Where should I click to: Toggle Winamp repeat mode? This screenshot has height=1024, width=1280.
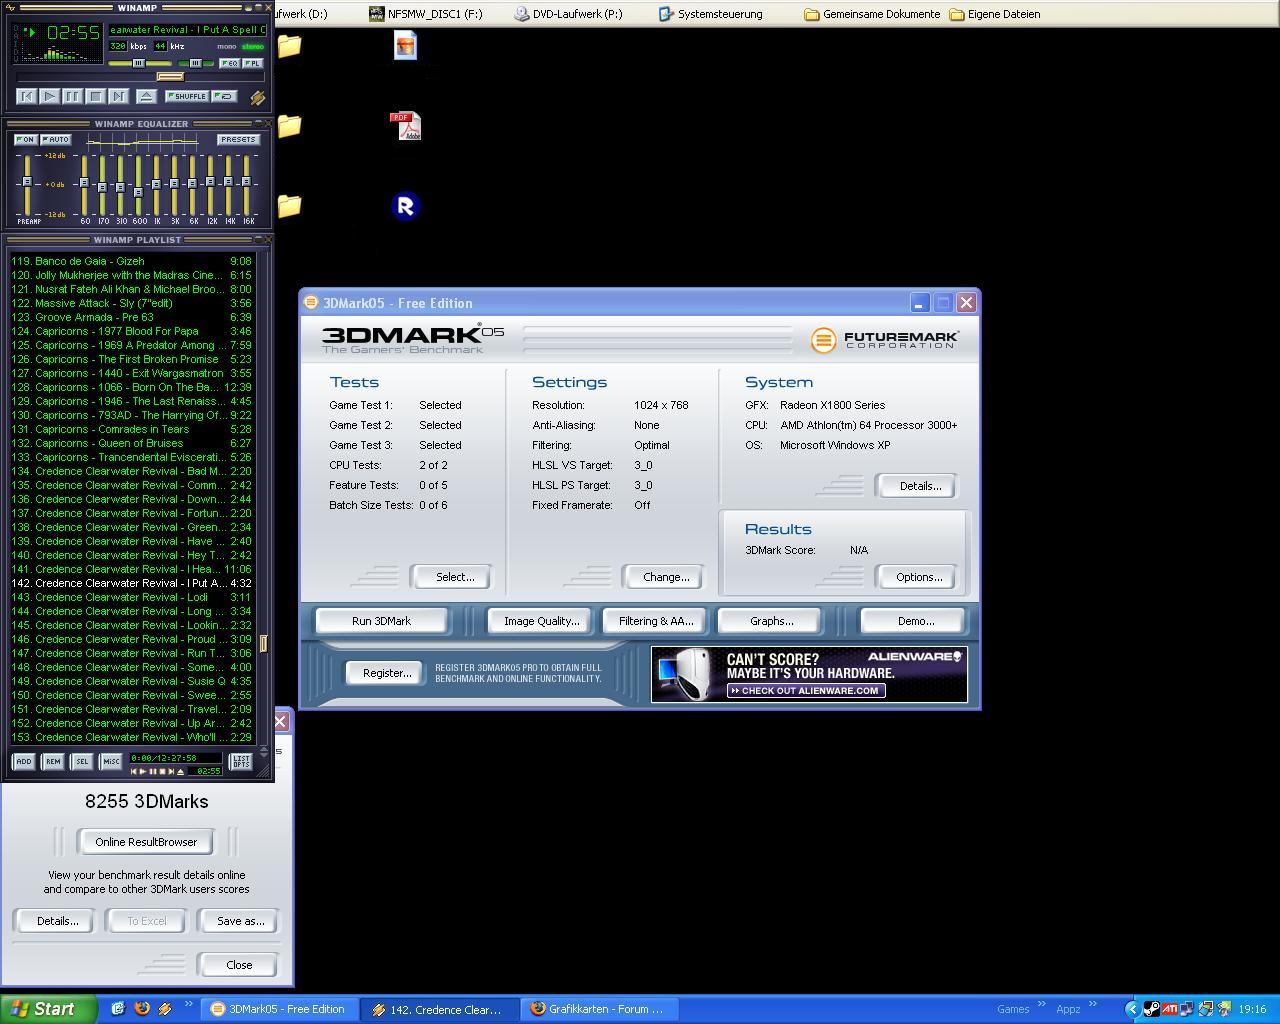(x=225, y=96)
